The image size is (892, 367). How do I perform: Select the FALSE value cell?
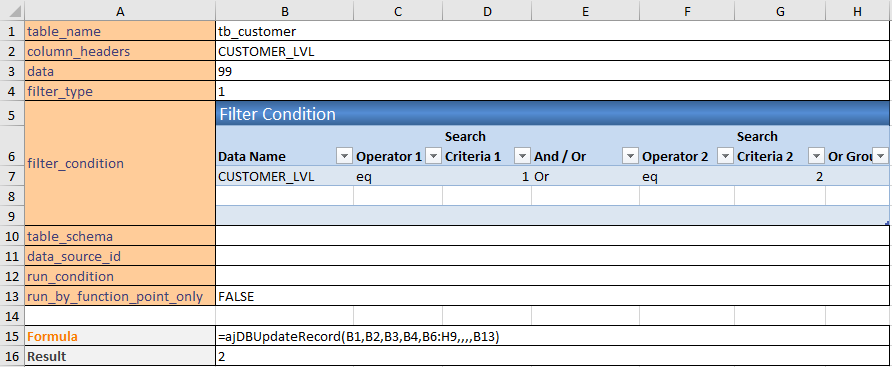[553, 296]
